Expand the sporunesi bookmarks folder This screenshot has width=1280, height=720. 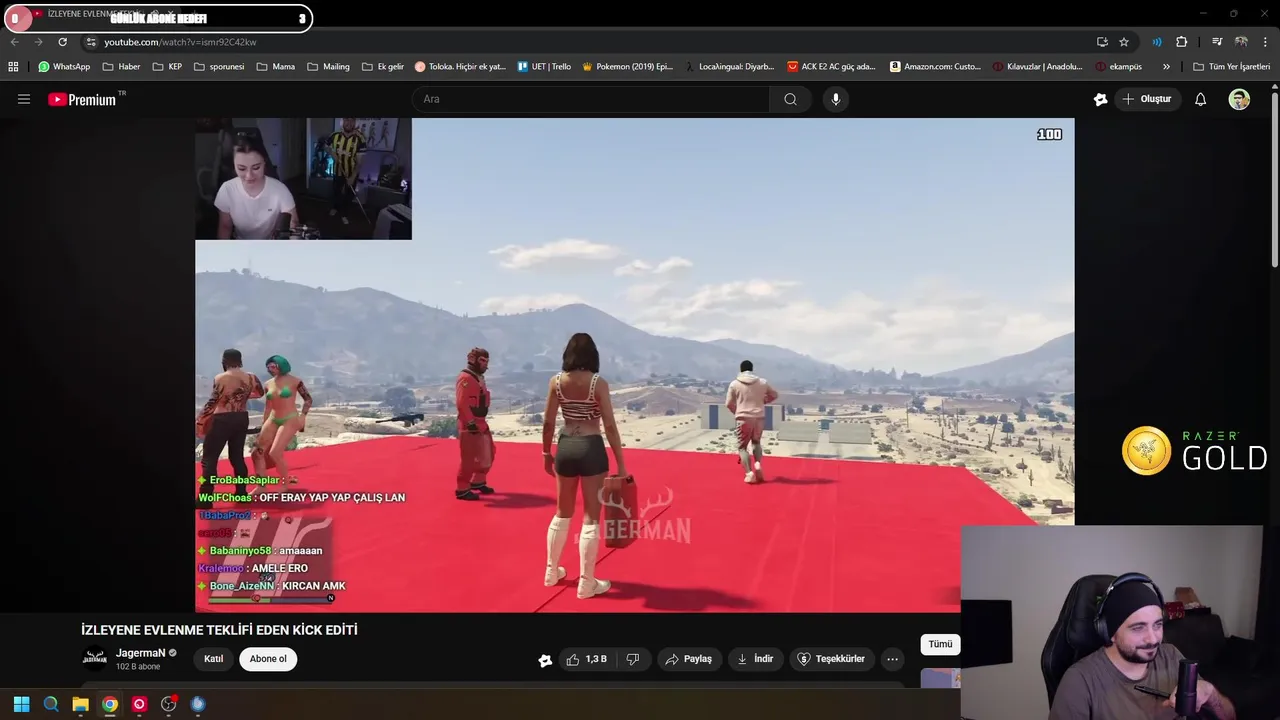218,67
